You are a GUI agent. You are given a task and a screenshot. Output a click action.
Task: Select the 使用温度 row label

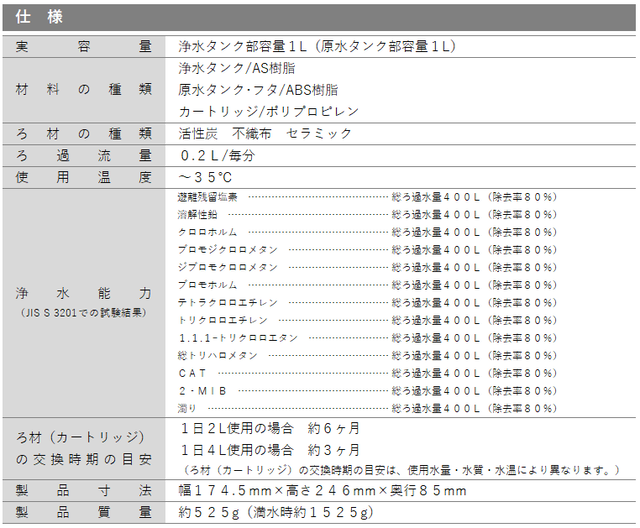pos(84,177)
